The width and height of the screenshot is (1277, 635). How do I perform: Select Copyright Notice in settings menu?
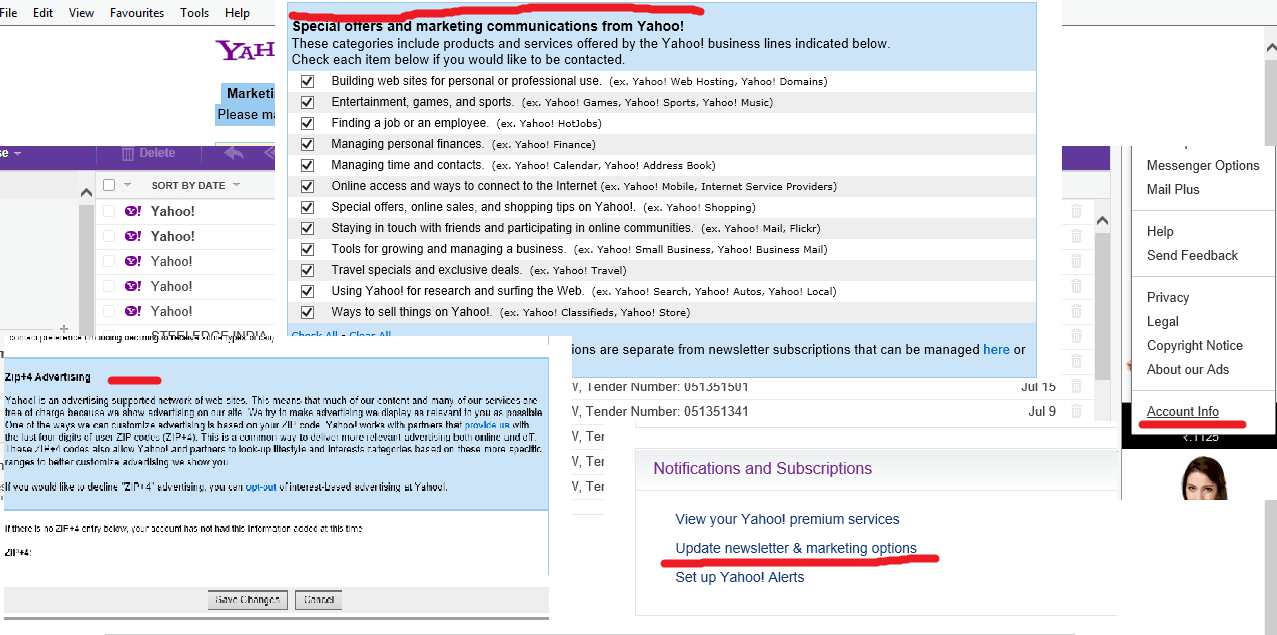click(1195, 345)
